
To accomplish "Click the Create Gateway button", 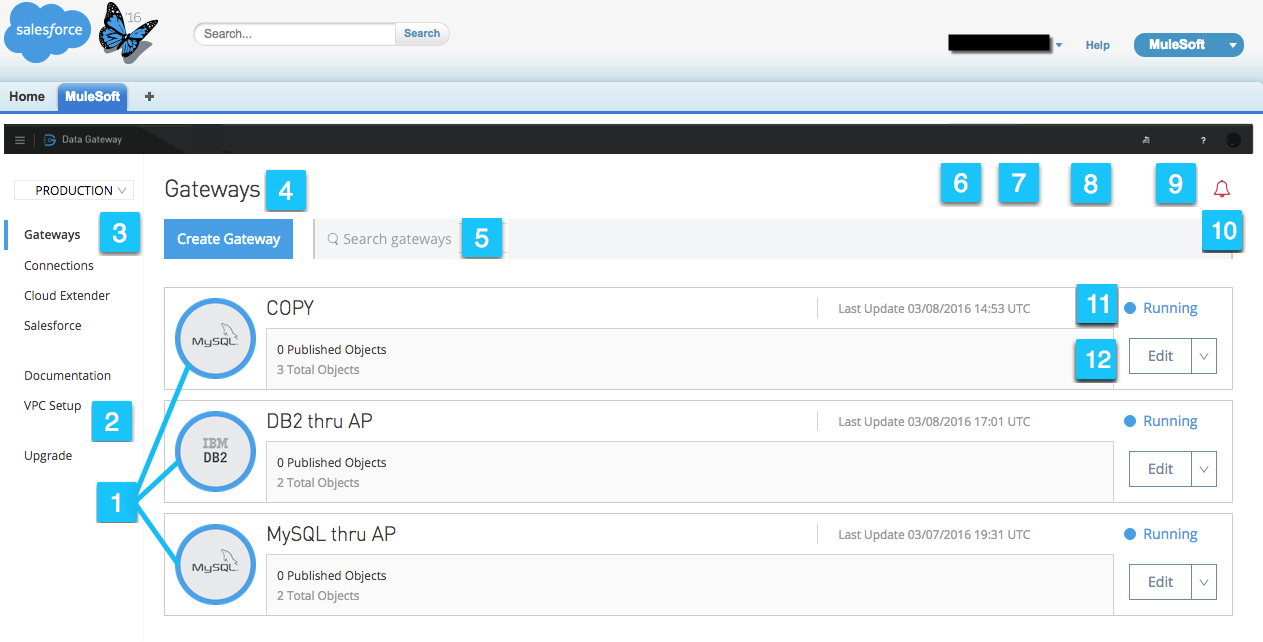I will tap(228, 239).
